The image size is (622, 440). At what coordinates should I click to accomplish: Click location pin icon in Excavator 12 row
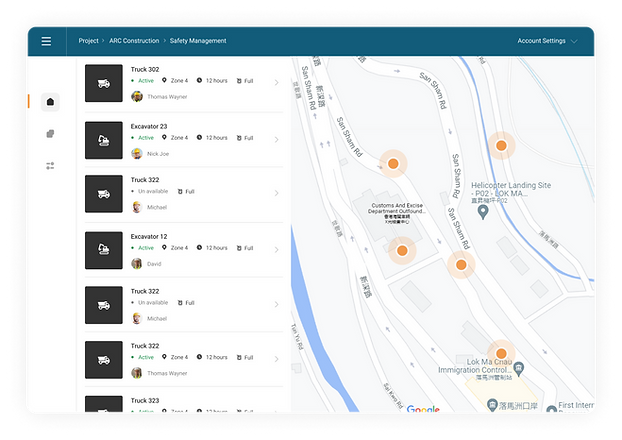[164, 248]
